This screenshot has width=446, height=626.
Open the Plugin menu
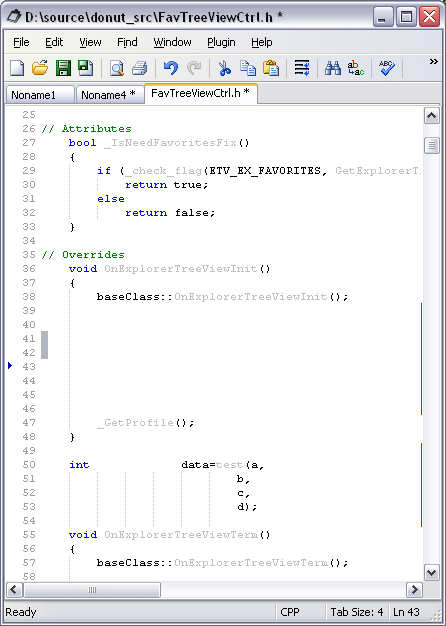click(x=221, y=42)
